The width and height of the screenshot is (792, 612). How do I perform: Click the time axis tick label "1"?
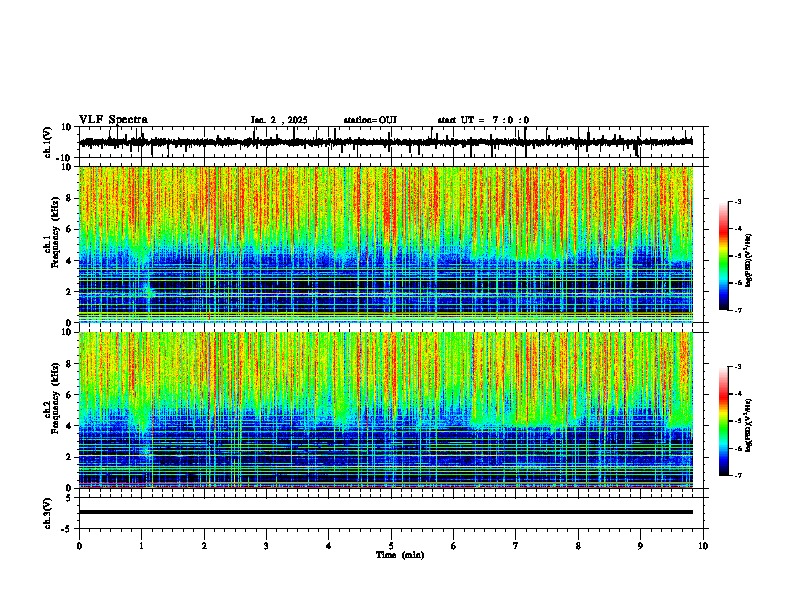point(141,546)
